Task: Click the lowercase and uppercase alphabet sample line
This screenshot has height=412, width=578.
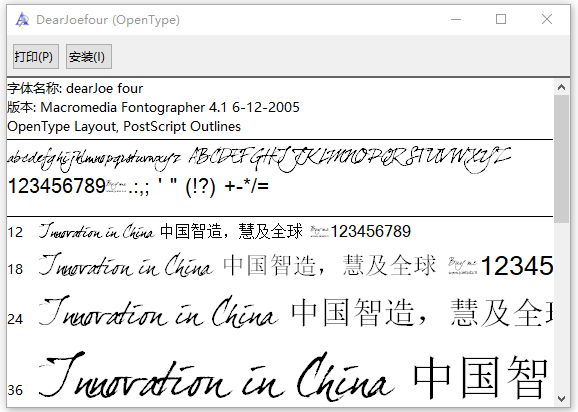Action: point(259,159)
